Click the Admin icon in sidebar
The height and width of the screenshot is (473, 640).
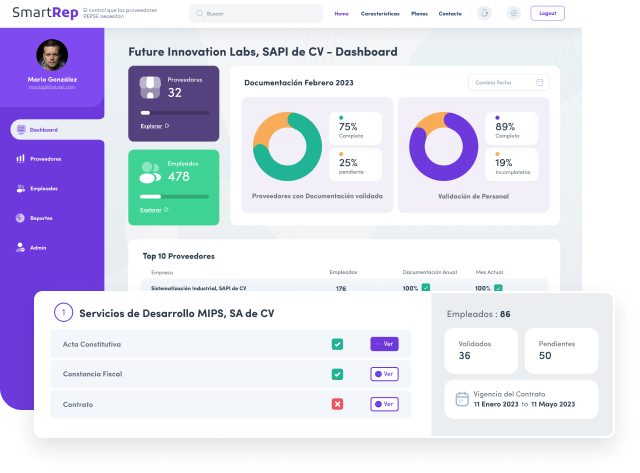pos(20,247)
